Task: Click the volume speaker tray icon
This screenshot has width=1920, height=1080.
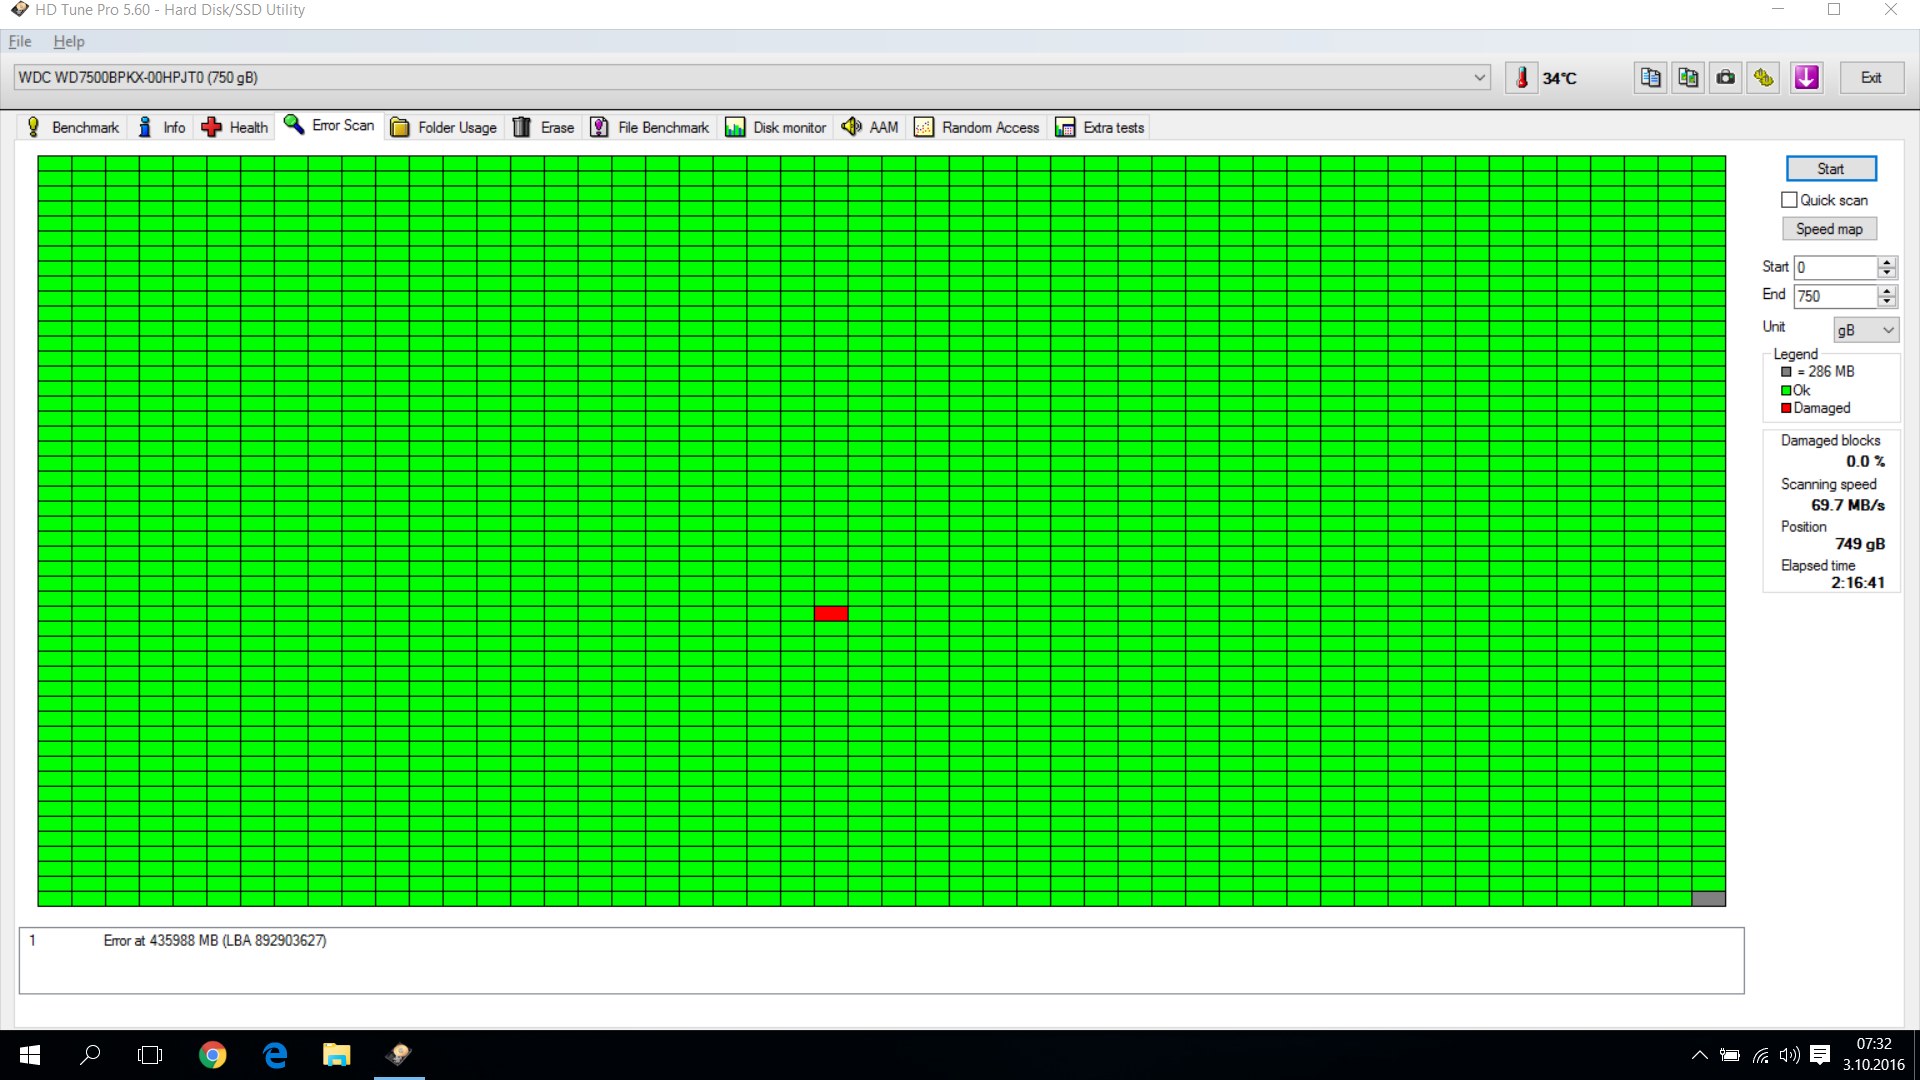Action: pyautogui.click(x=1789, y=1055)
